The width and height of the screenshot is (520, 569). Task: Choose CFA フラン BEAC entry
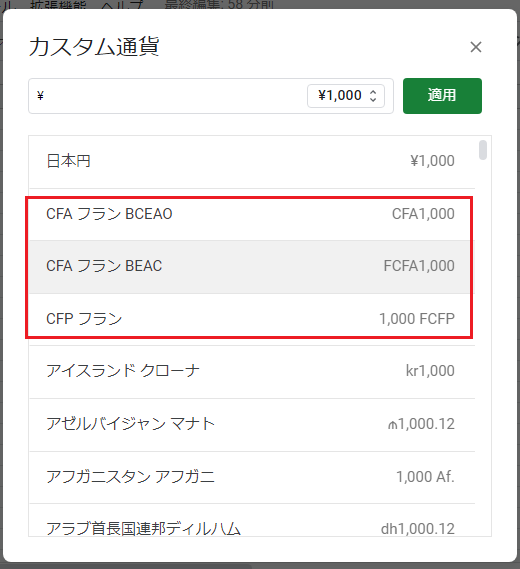pyautogui.click(x=252, y=267)
